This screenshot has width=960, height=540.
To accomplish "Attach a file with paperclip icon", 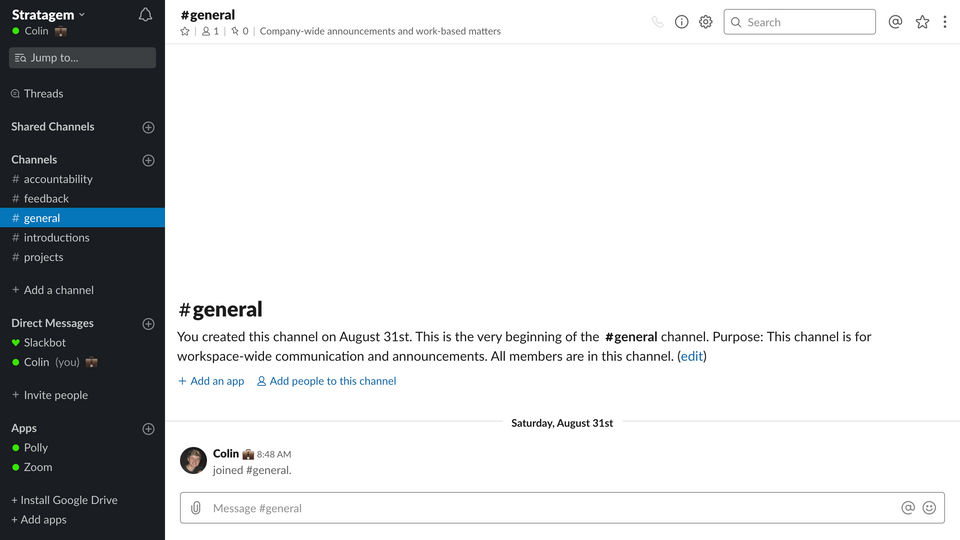I will (x=196, y=508).
